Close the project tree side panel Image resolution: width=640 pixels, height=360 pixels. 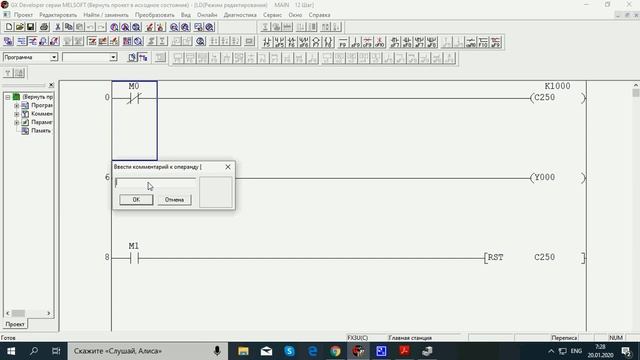click(51, 85)
